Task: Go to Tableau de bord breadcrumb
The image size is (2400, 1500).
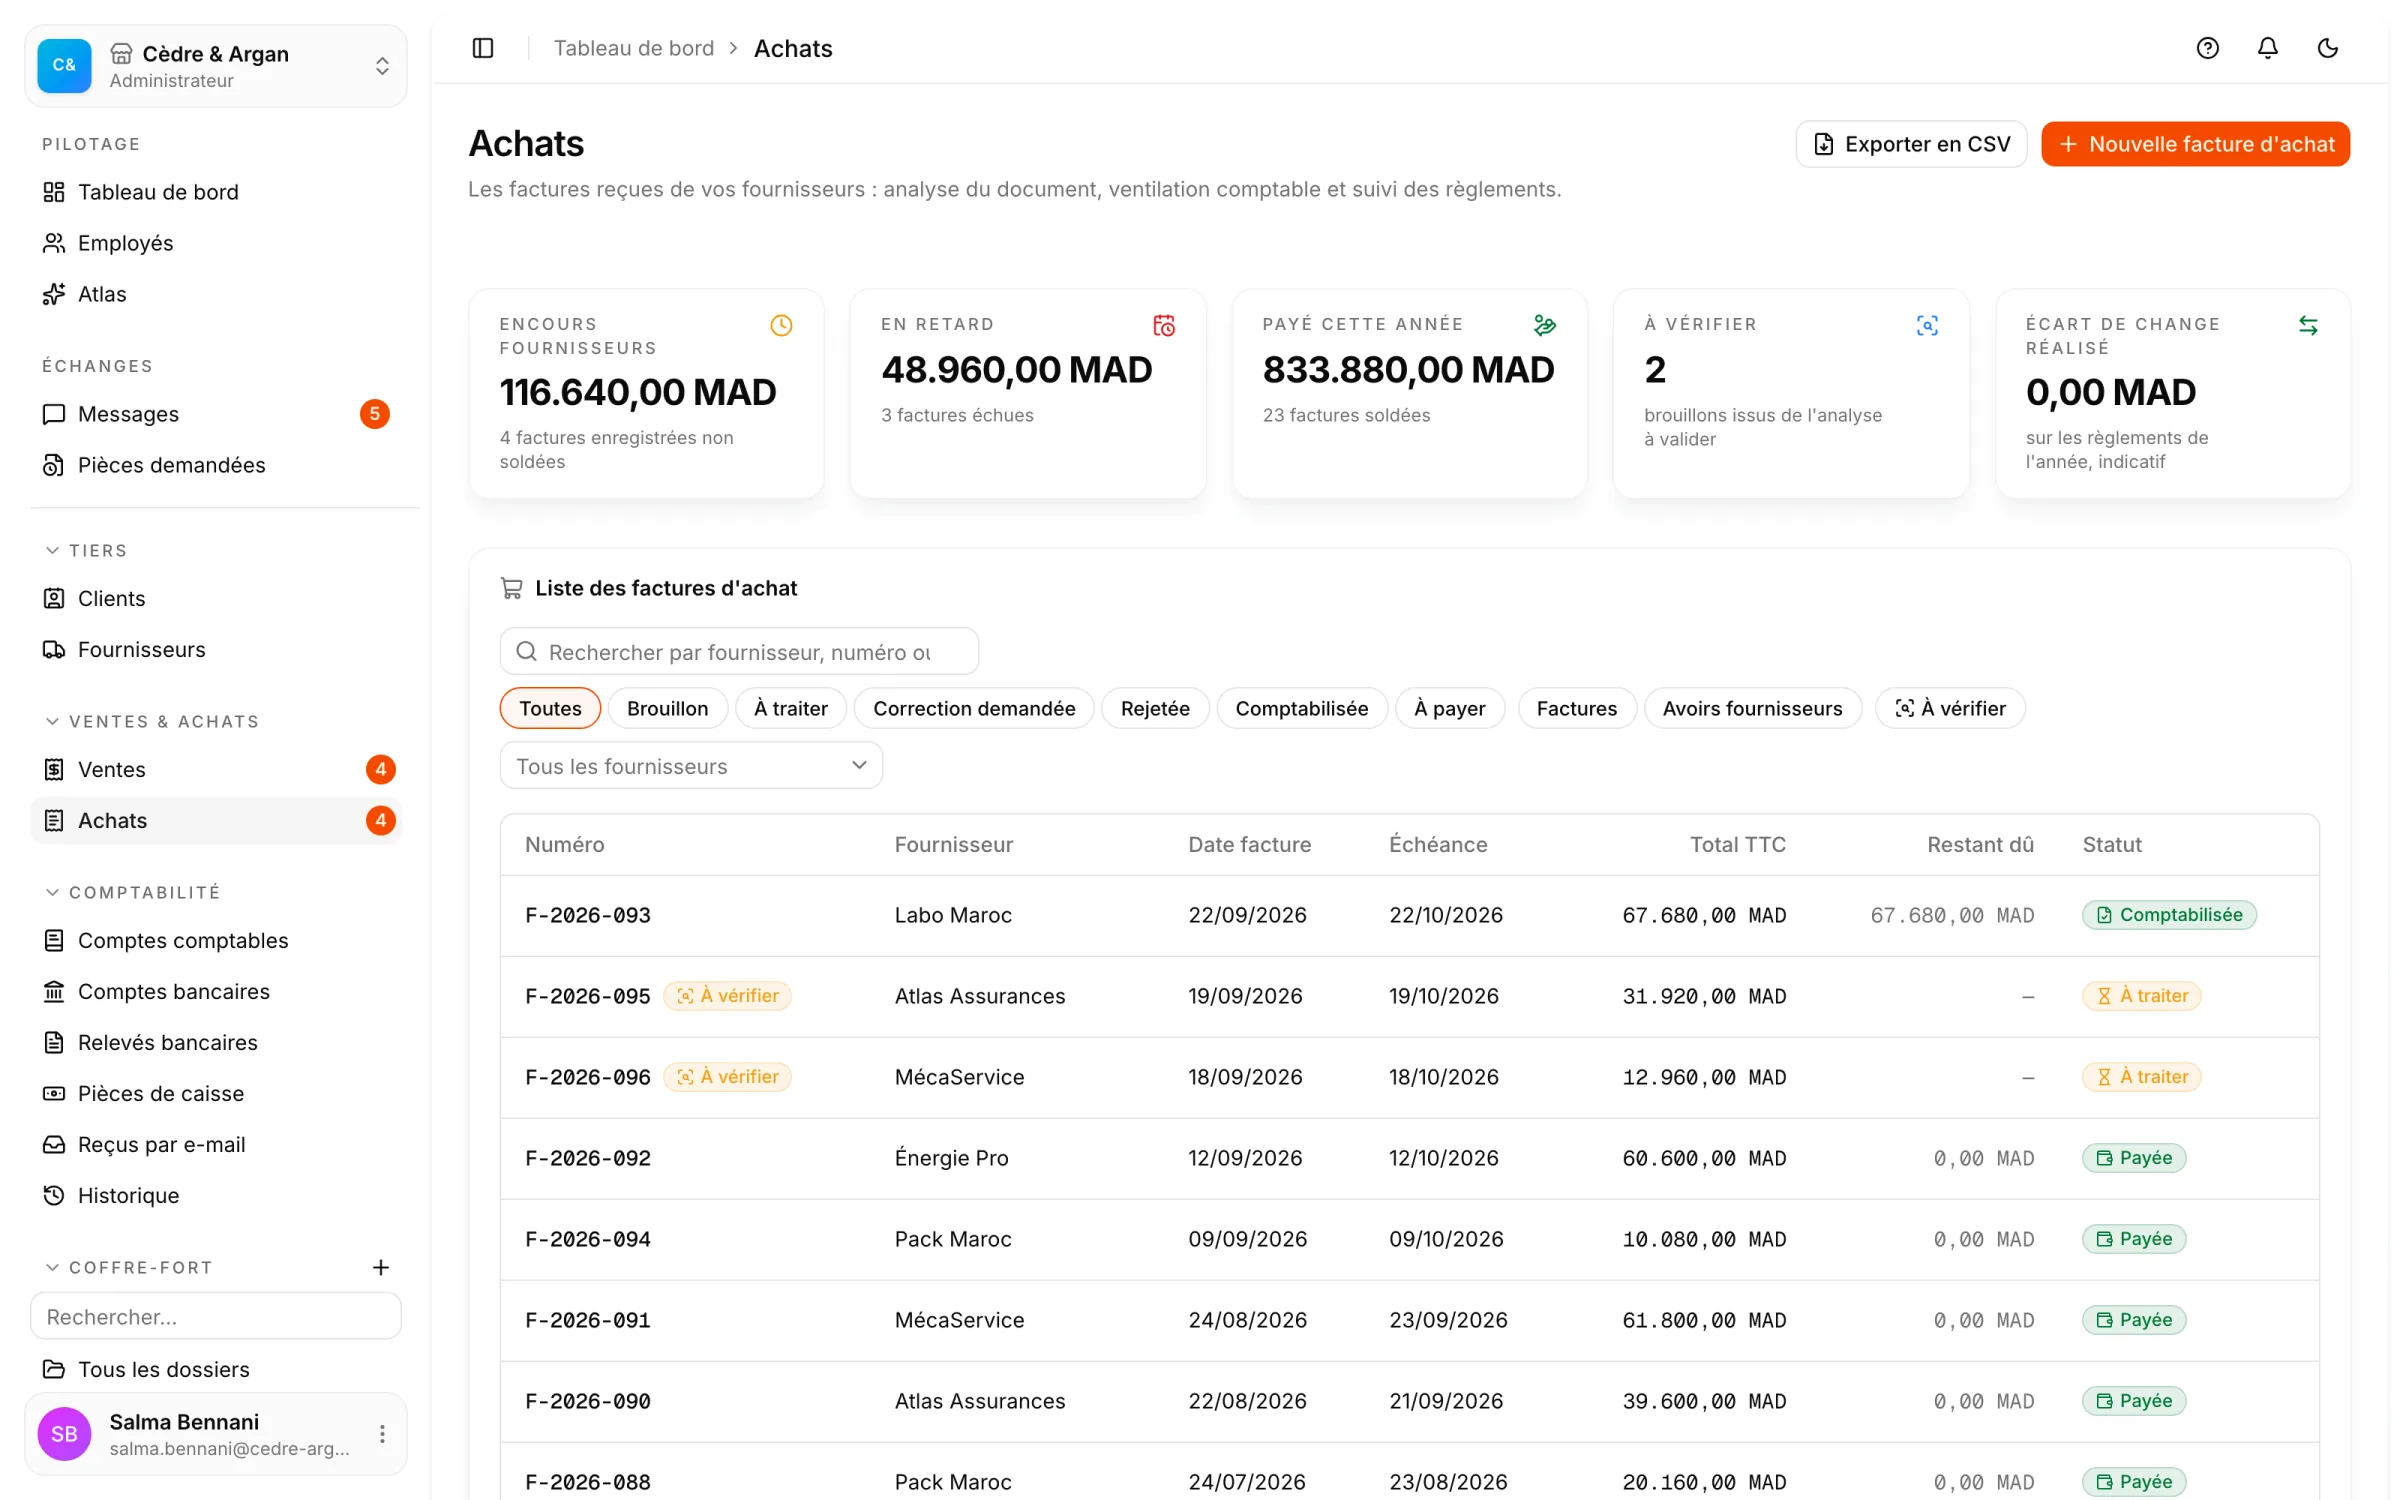Action: click(634, 48)
